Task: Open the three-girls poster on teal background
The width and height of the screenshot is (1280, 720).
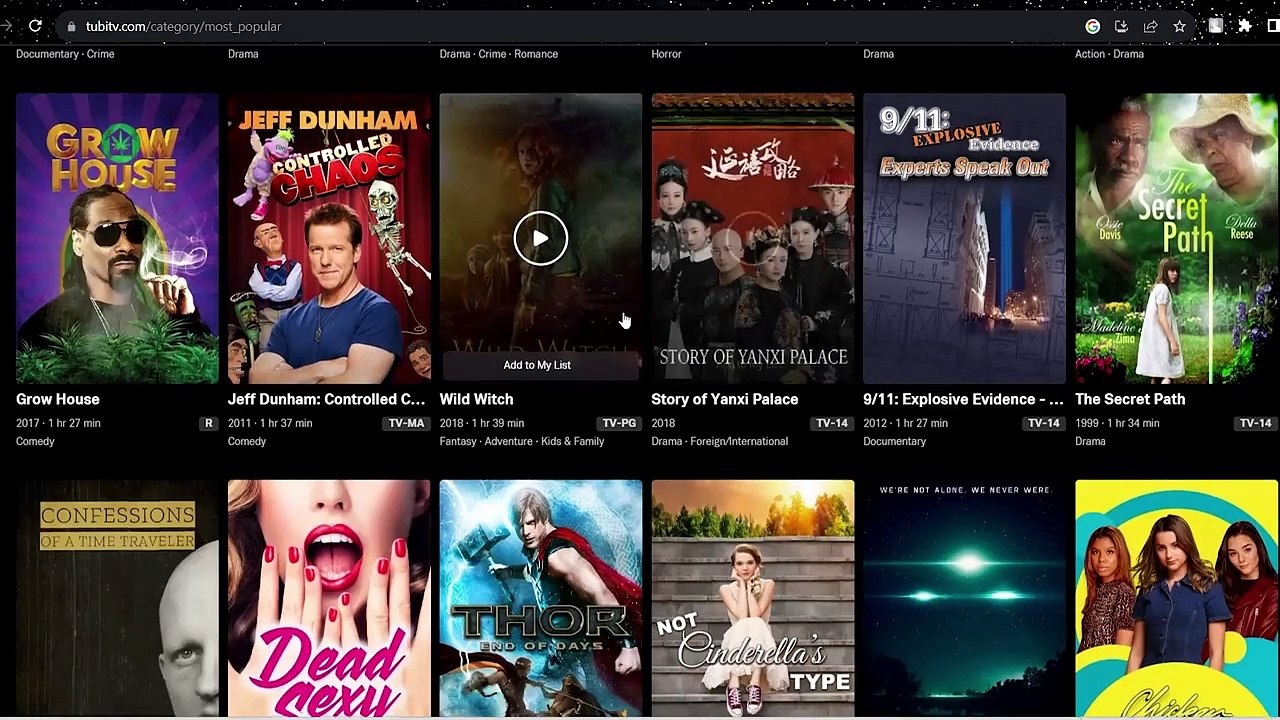Action: point(1176,599)
